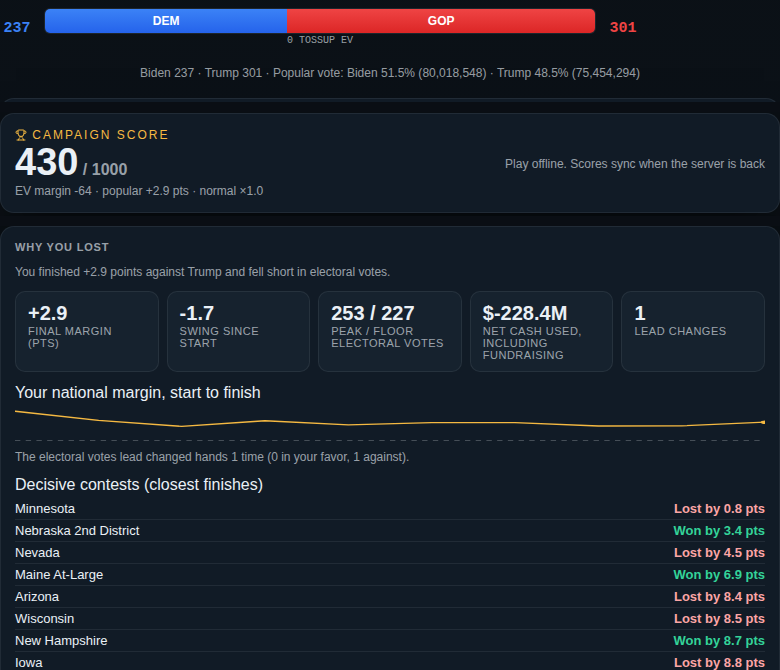Viewport: 780px width, 670px height.
Task: Click 'Lost by 8.5 pts' result
Action: click(719, 618)
